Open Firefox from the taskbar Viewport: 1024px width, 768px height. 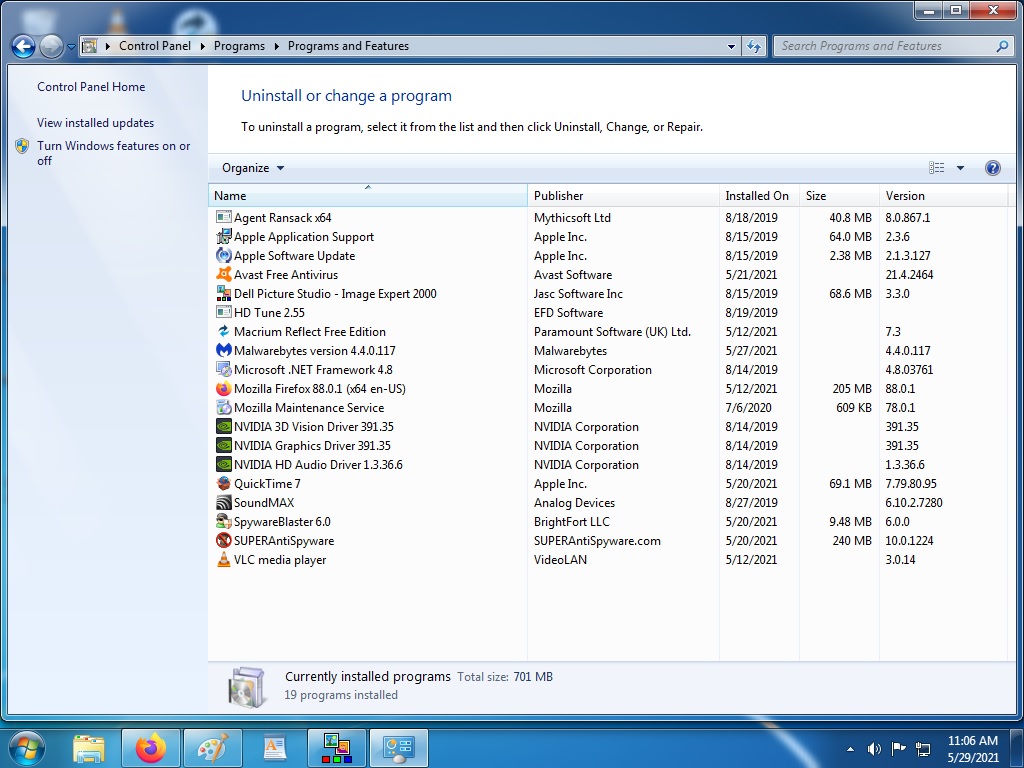151,748
